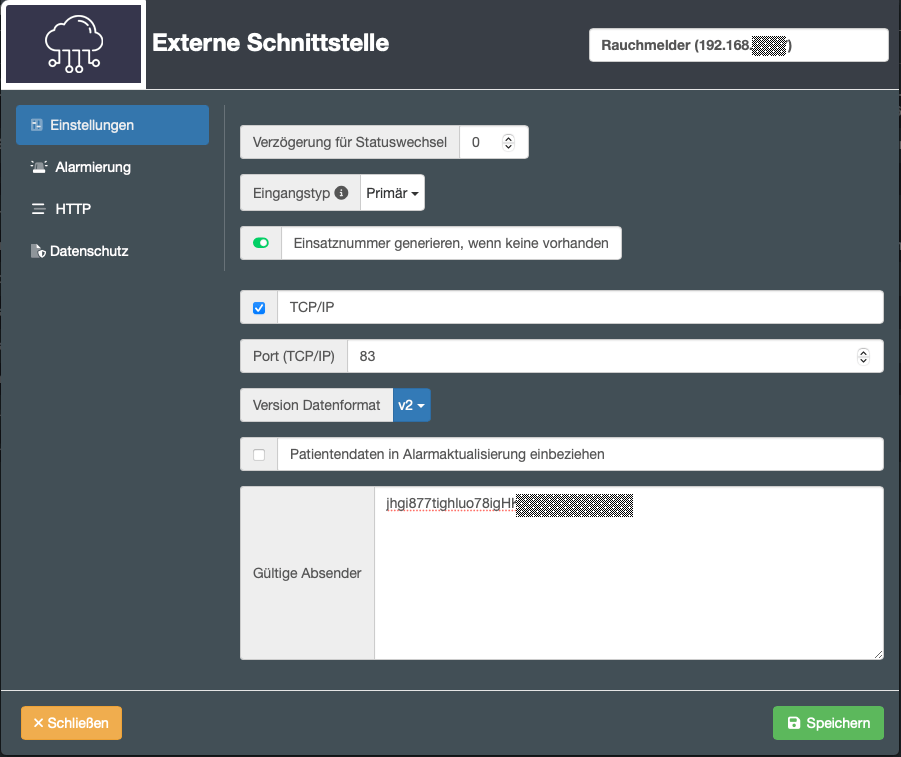Enable Patientendaten in Alarmaktualisierung checkbox
901x757 pixels.
259,454
